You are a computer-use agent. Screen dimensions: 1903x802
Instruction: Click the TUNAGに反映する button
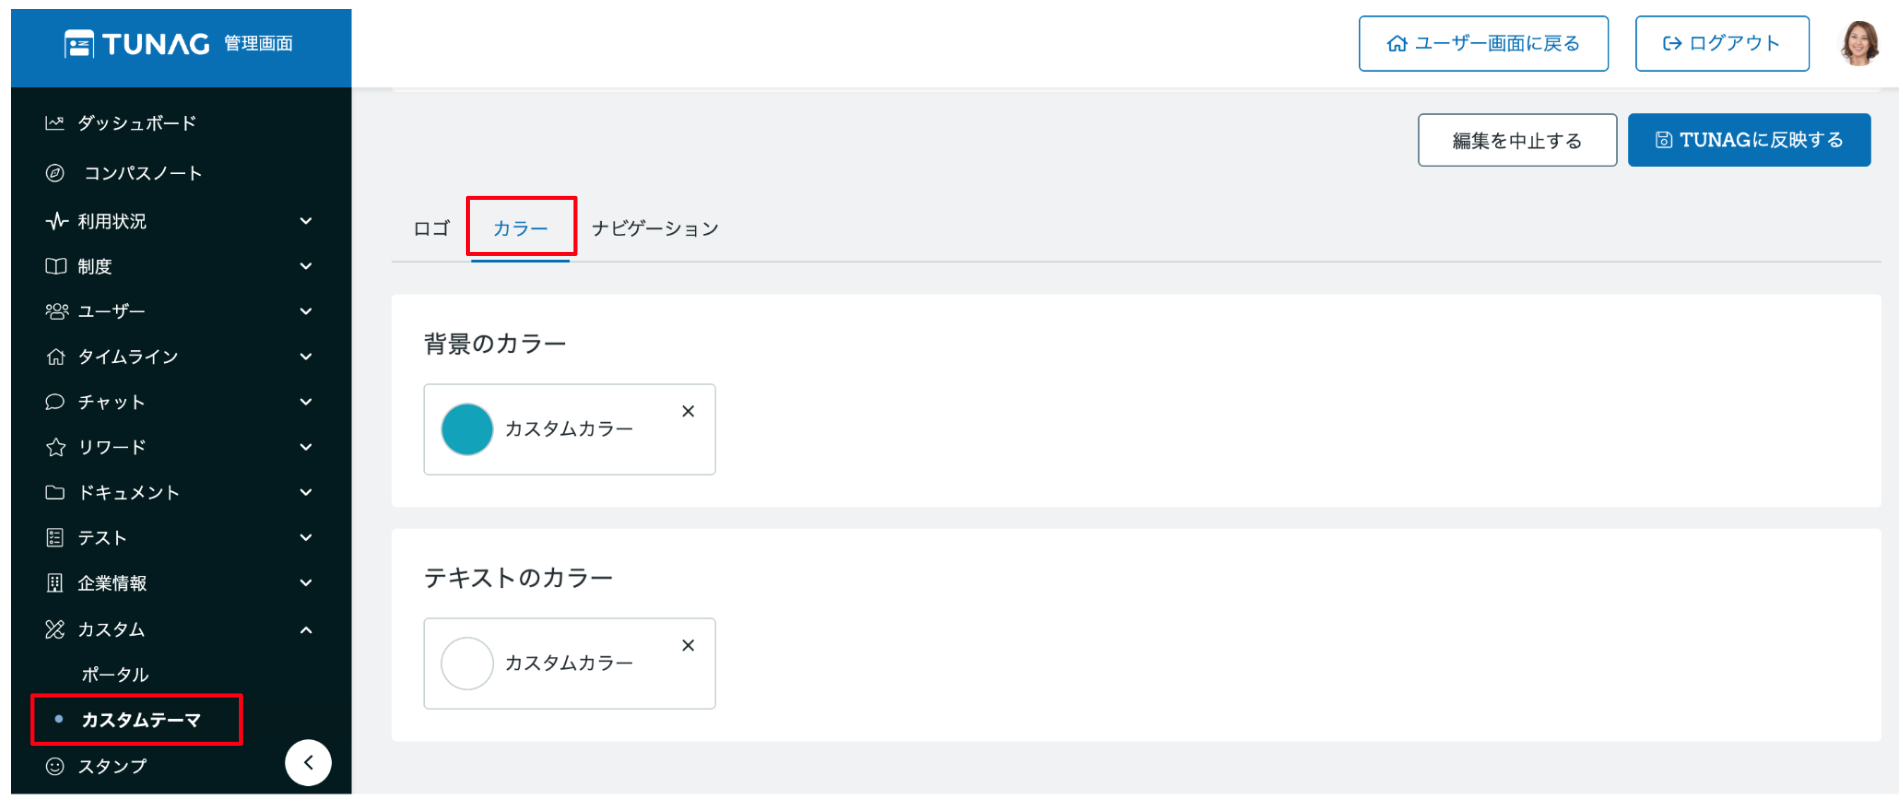point(1749,139)
